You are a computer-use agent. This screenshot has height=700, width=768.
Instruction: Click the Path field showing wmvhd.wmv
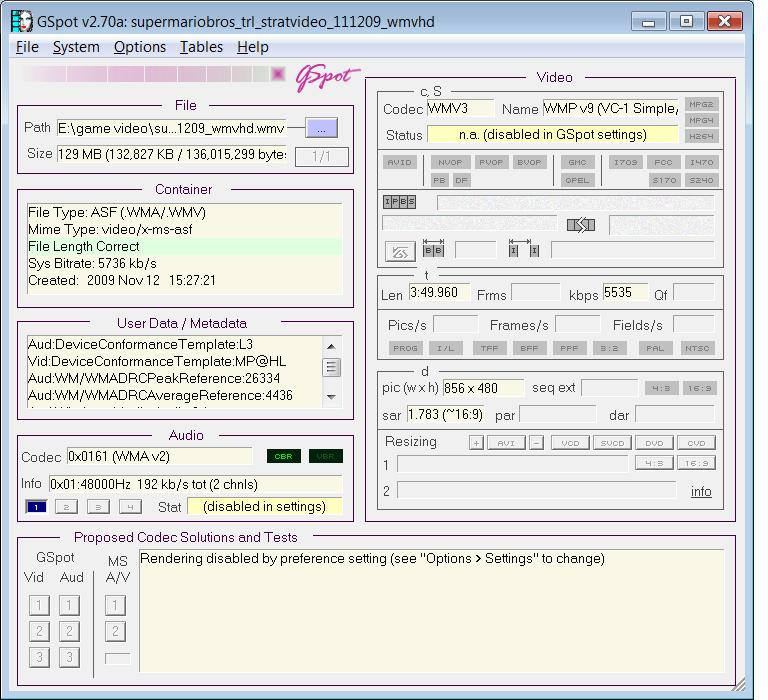point(171,128)
